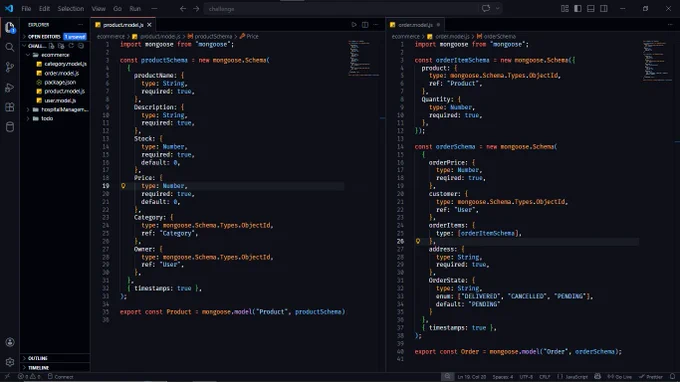This screenshot has width=680, height=382.
Task: Close the product.model.js tab
Action: click(149, 25)
